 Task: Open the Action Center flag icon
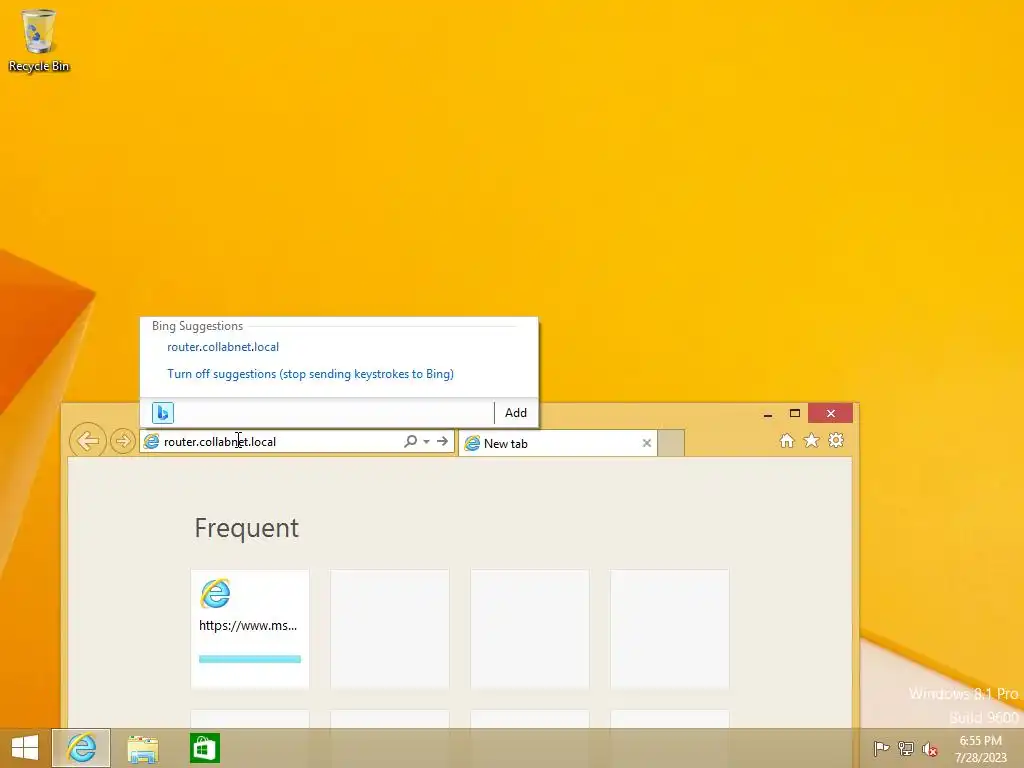pos(881,748)
